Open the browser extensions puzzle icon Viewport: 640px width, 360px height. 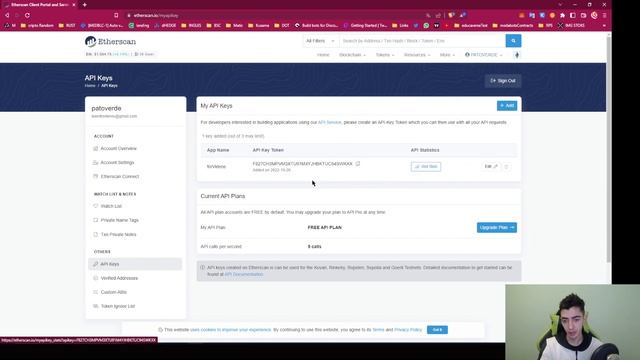[562, 16]
